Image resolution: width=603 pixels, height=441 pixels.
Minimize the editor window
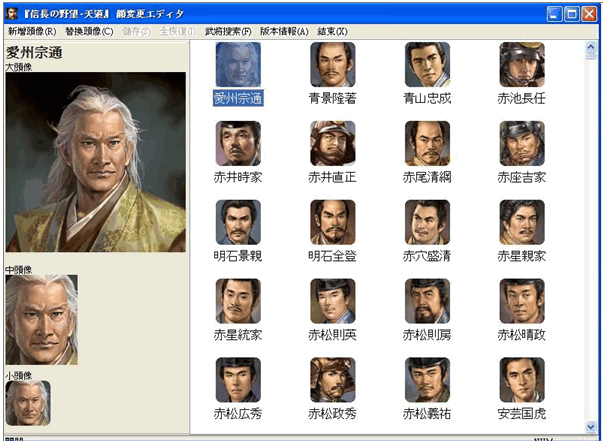[x=554, y=14]
